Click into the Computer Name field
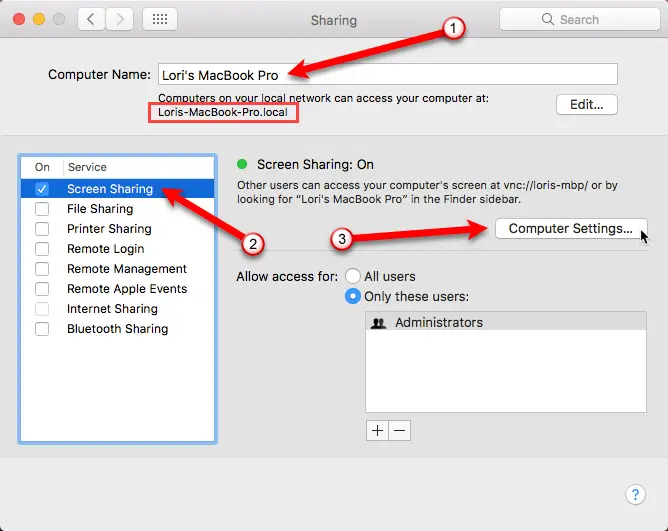This screenshot has width=668, height=531. [x=388, y=75]
